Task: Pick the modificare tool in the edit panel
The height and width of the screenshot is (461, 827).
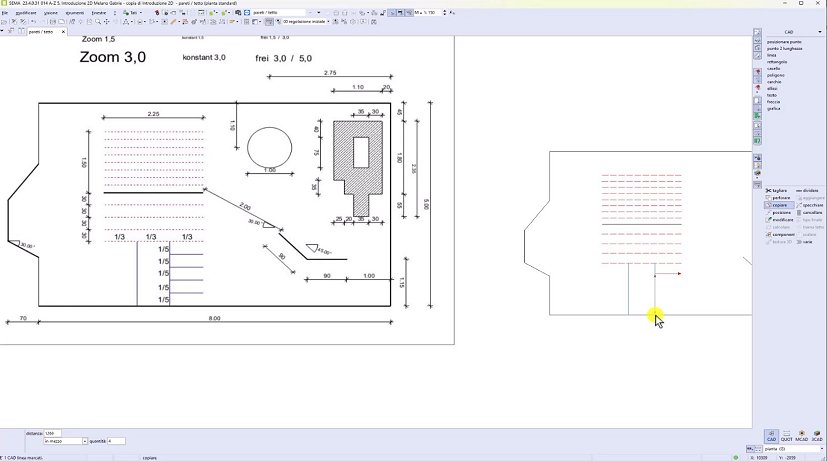Action: pyautogui.click(x=778, y=220)
